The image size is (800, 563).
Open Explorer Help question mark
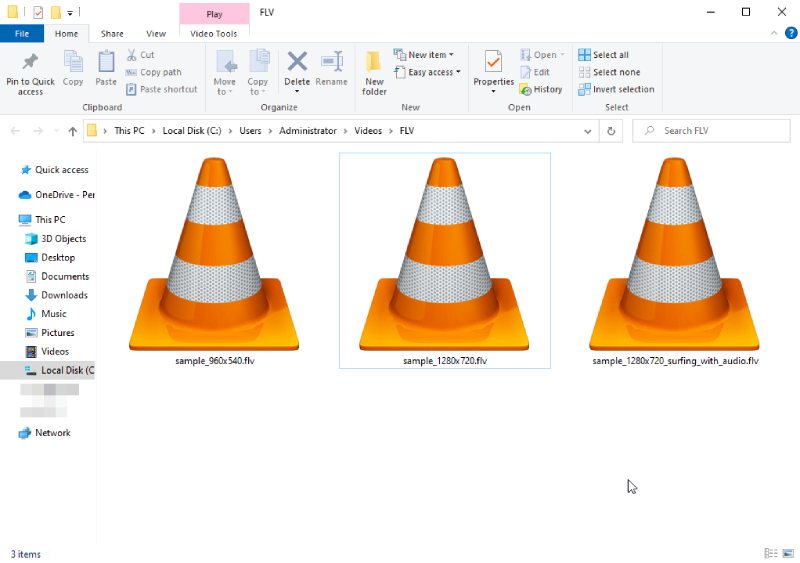coord(791,33)
